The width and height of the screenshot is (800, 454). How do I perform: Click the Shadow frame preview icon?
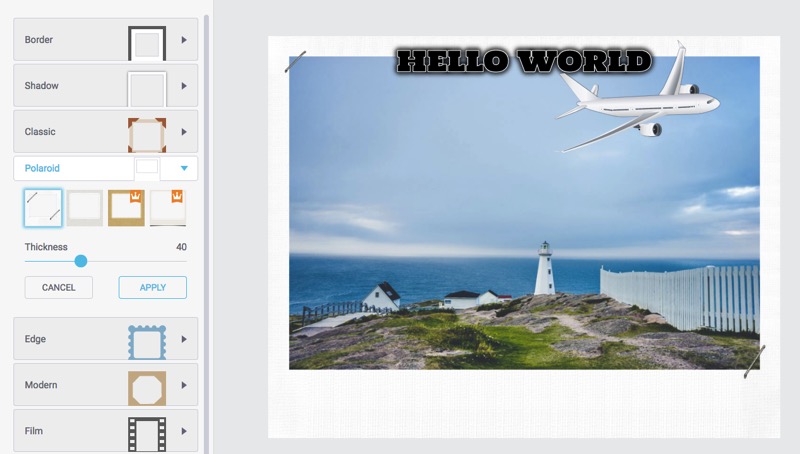point(147,89)
